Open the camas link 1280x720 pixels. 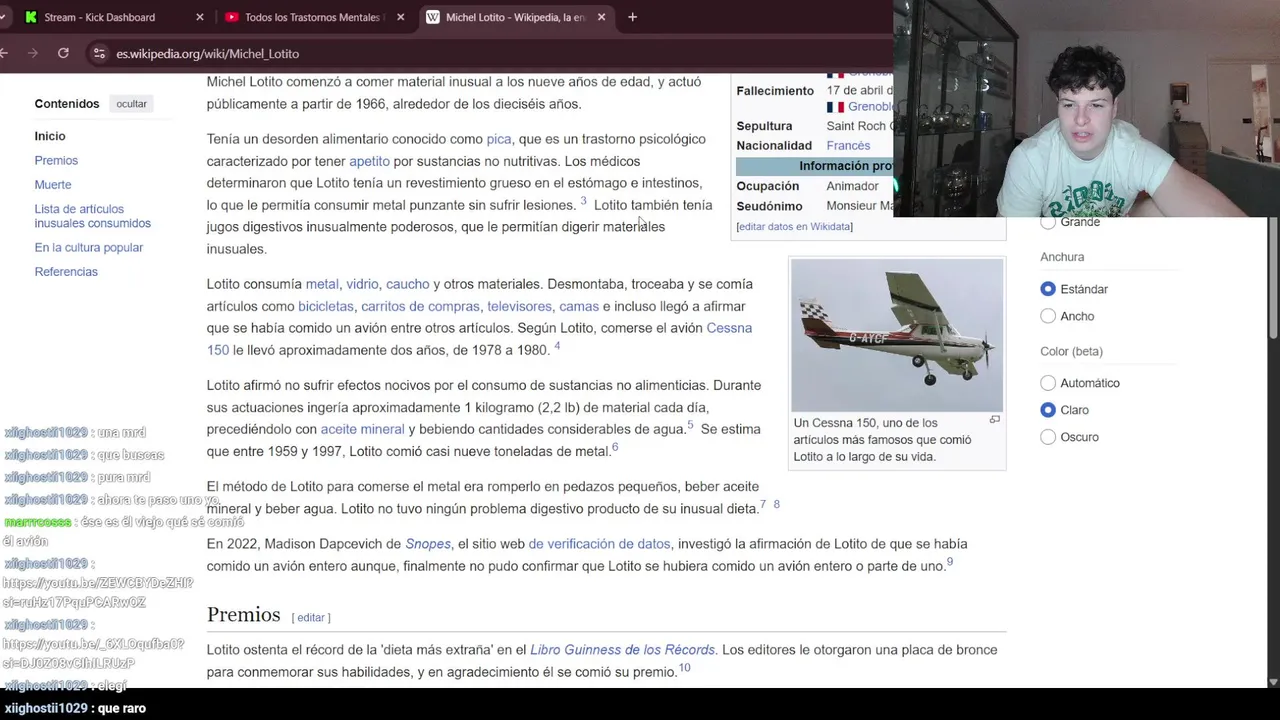click(x=579, y=306)
